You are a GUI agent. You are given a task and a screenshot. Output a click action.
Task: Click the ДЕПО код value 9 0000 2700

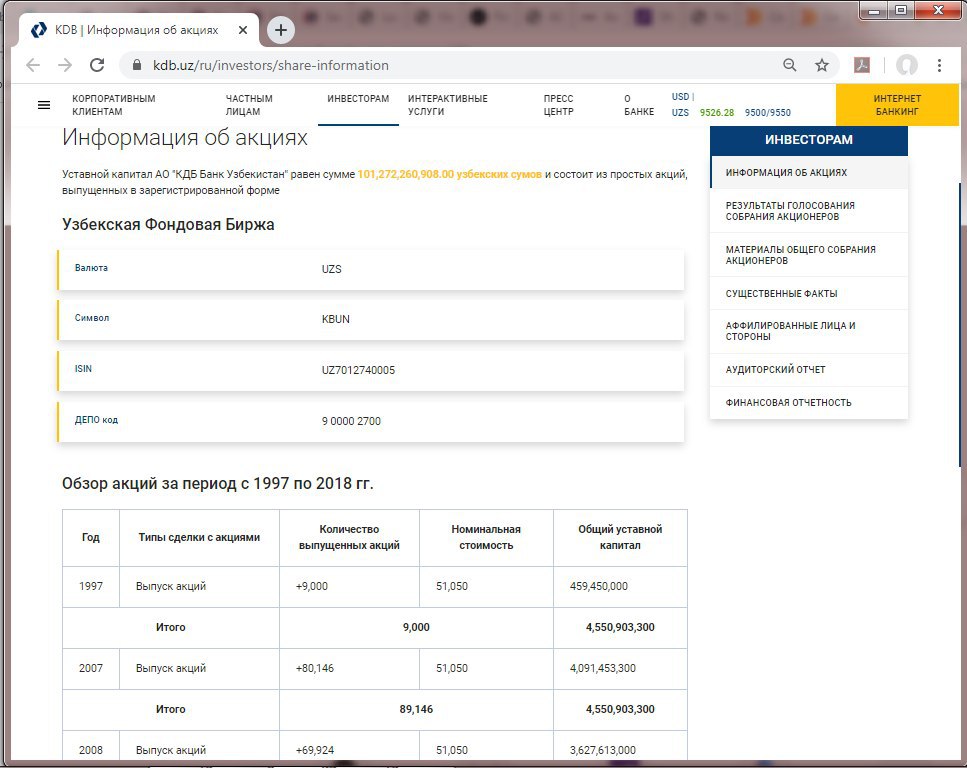(352, 421)
